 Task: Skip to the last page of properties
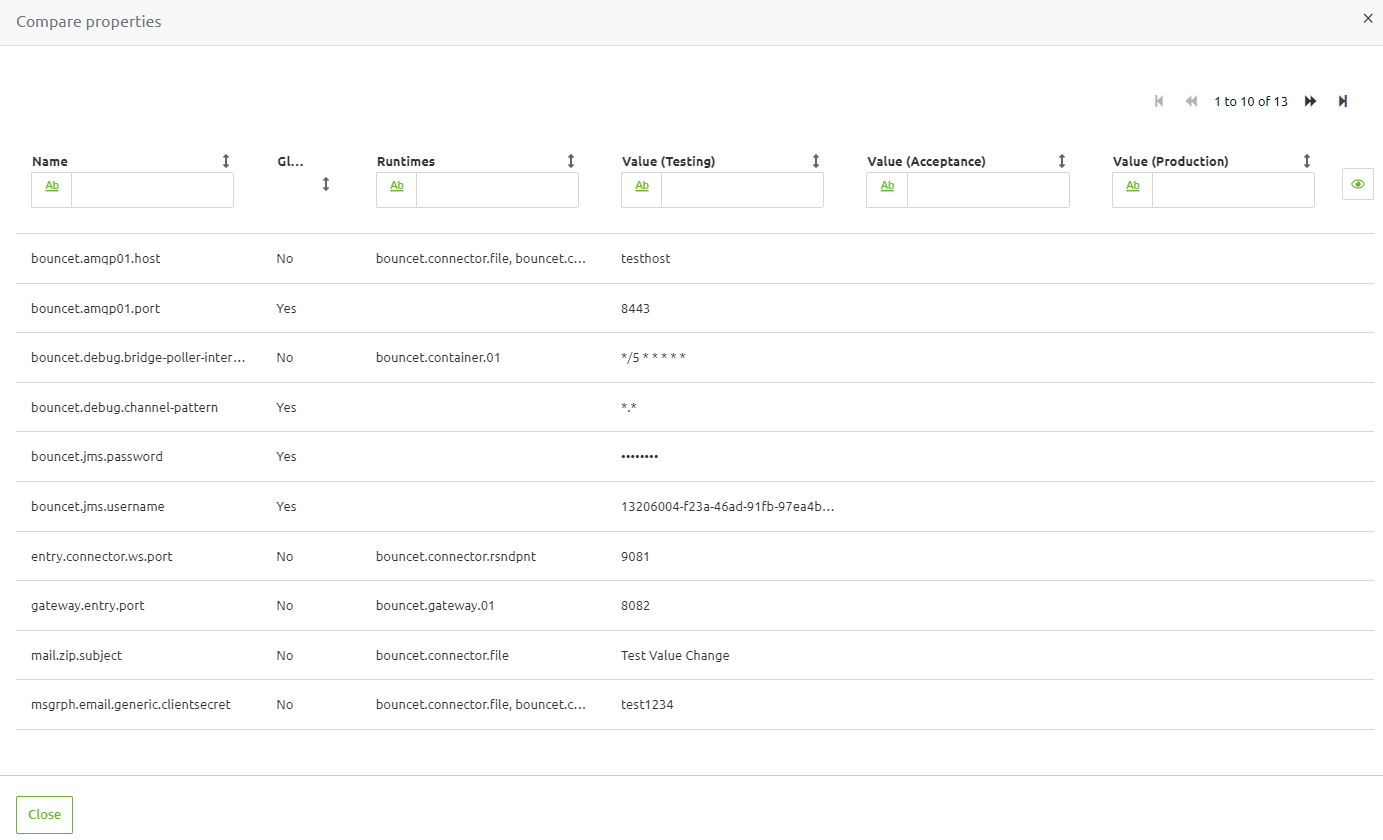tap(1343, 101)
